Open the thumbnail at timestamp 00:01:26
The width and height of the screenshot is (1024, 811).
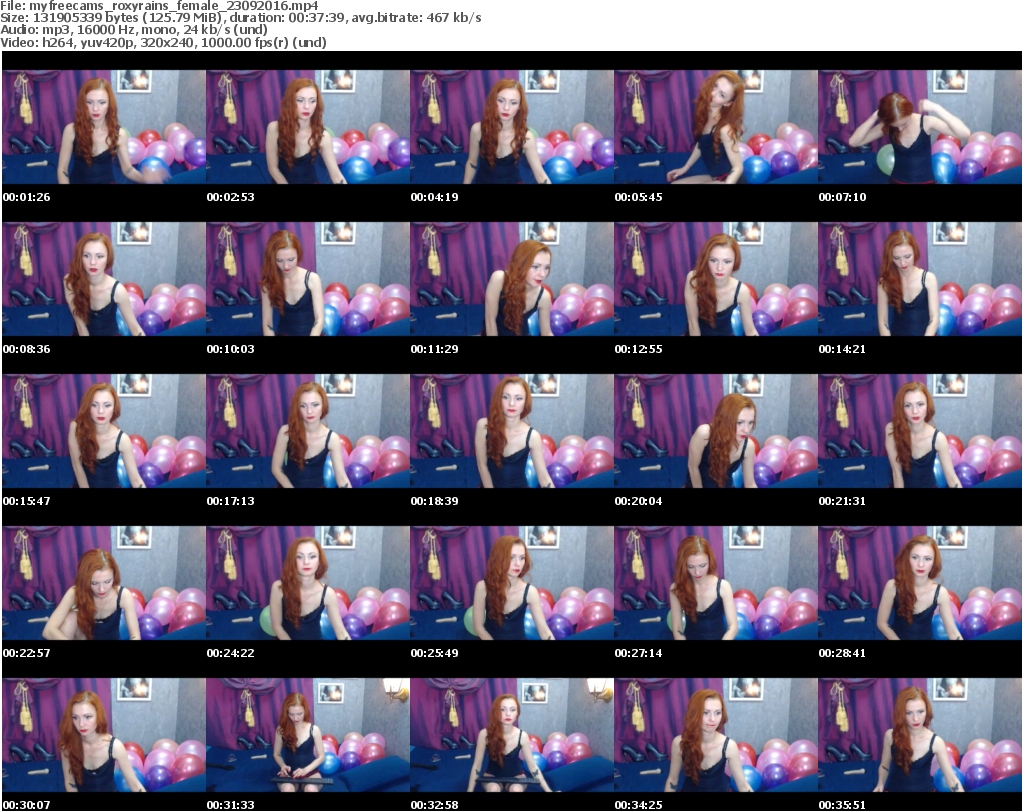pyautogui.click(x=104, y=127)
